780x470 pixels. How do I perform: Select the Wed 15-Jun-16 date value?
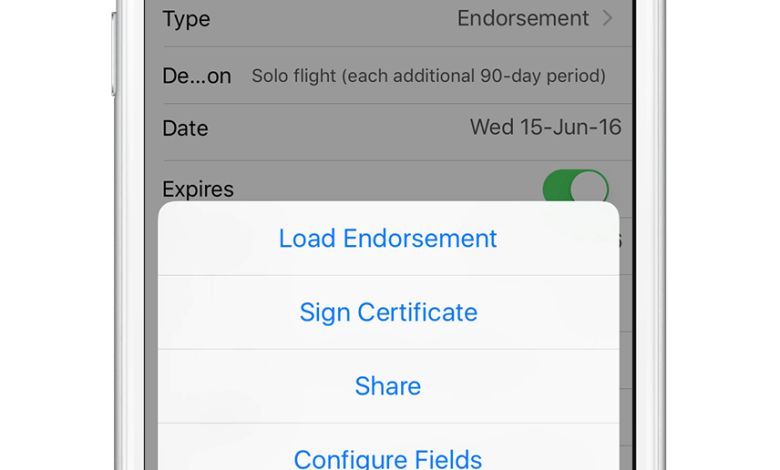pyautogui.click(x=546, y=127)
